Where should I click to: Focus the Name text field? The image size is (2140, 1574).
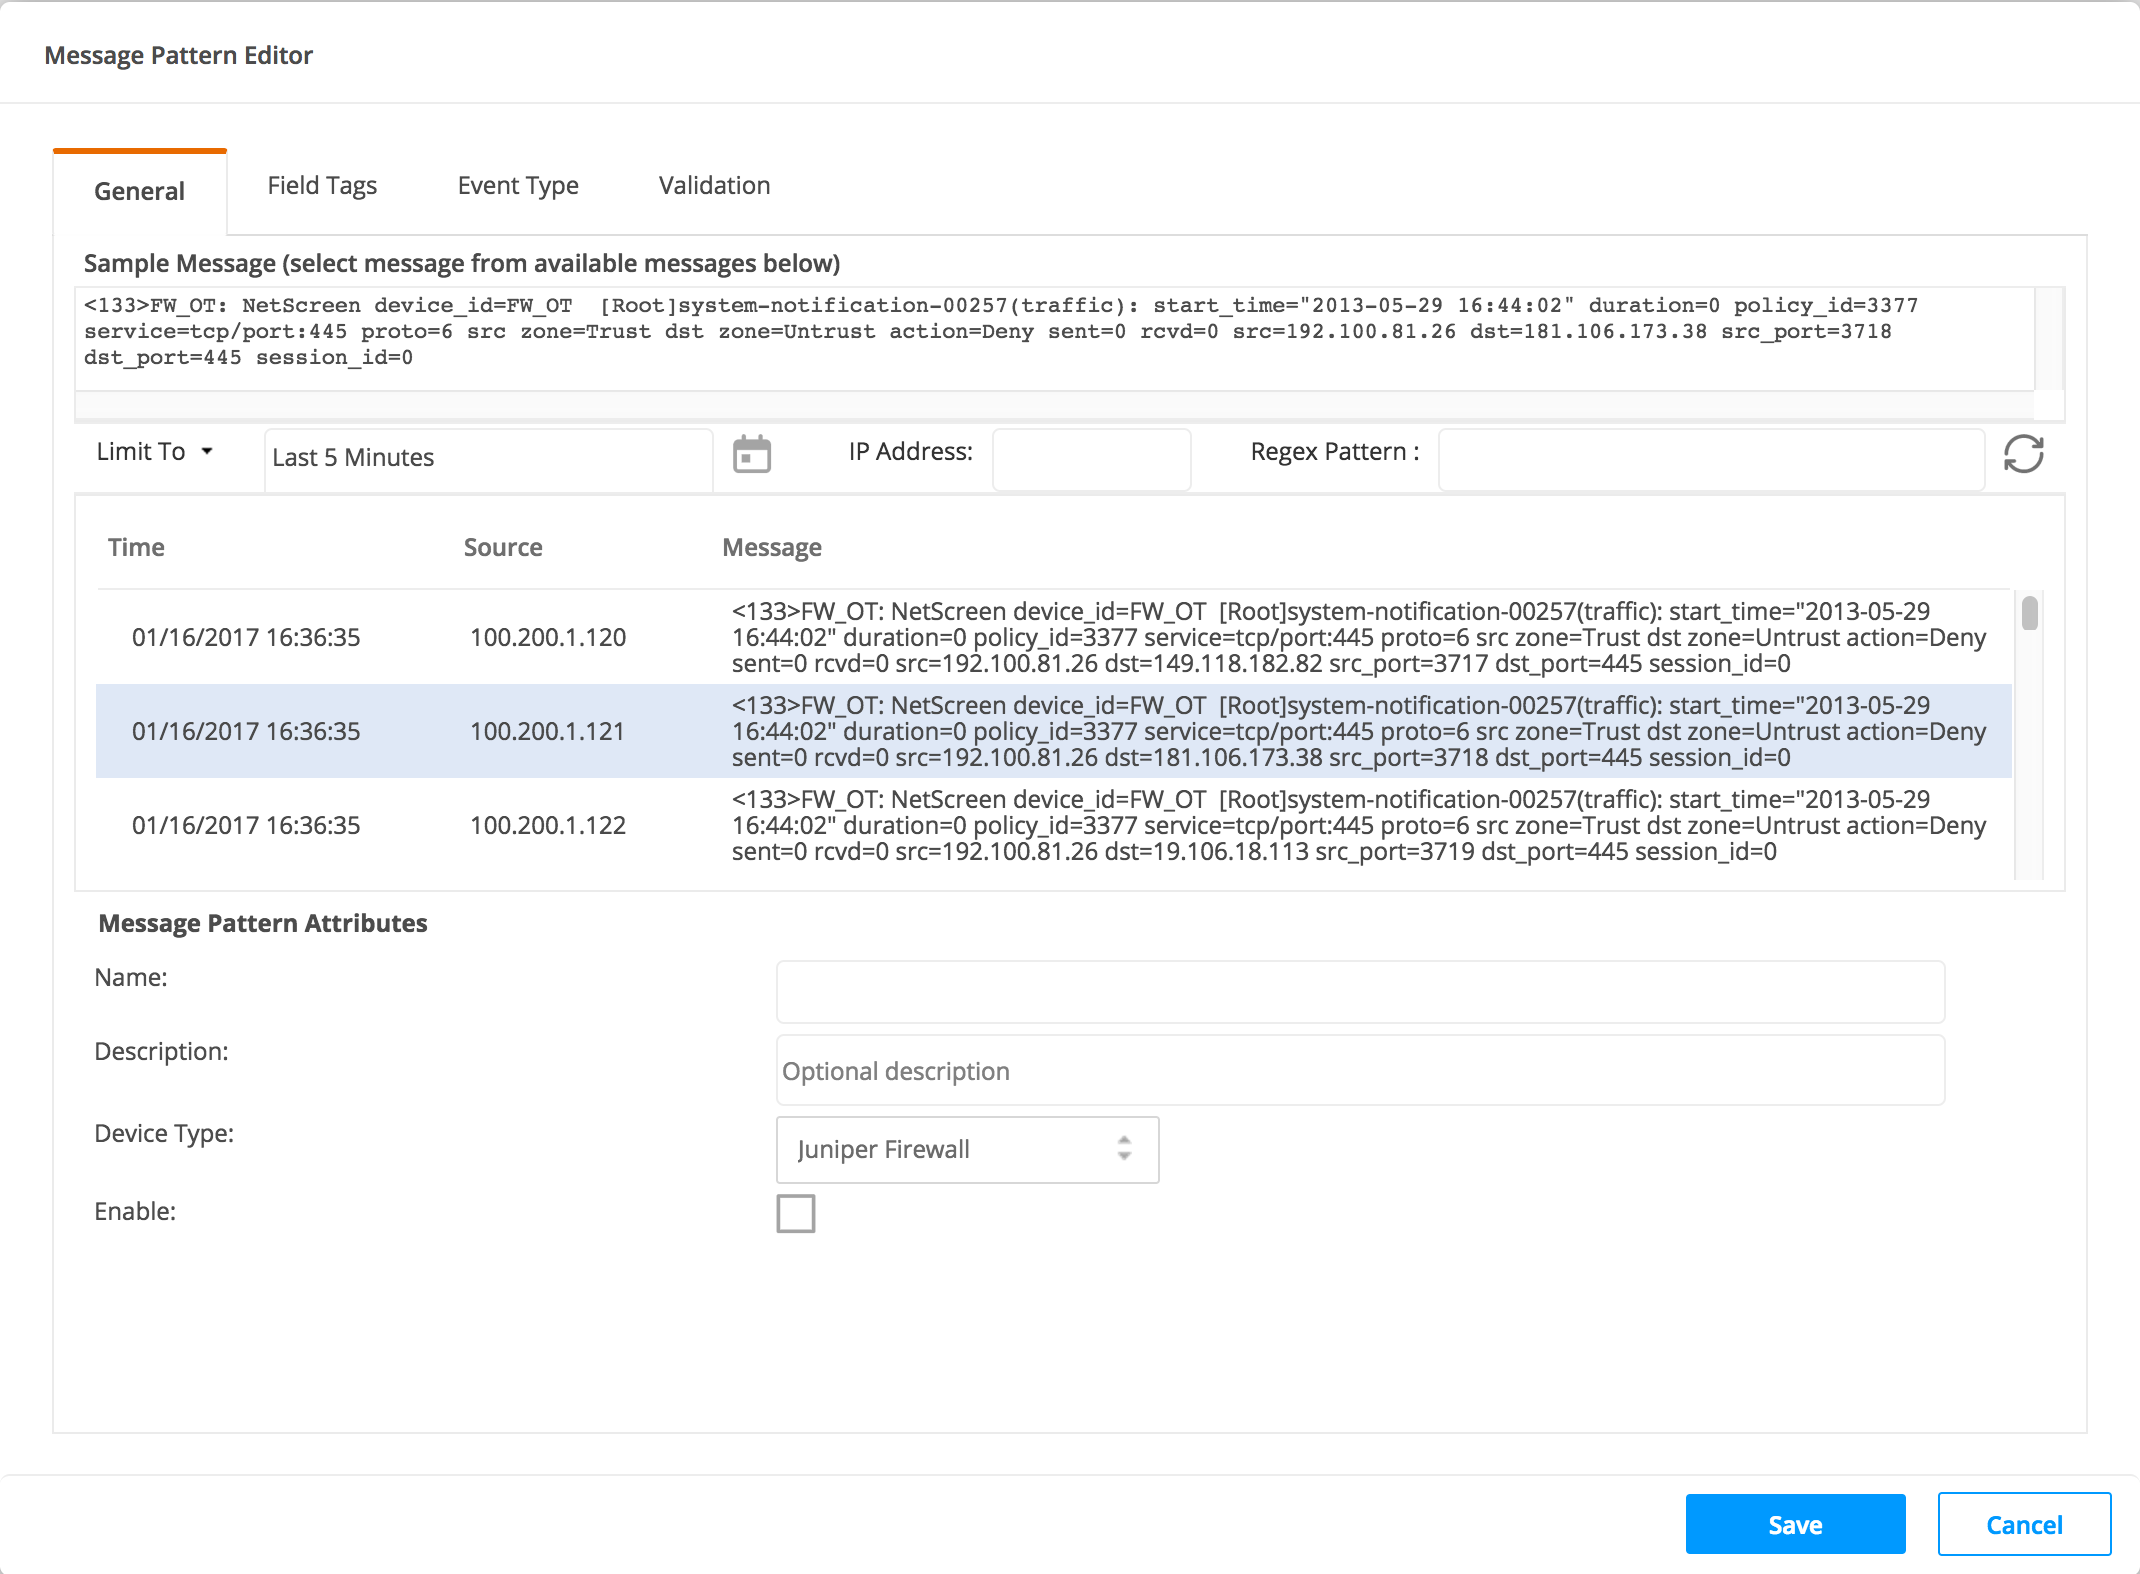click(x=1360, y=992)
